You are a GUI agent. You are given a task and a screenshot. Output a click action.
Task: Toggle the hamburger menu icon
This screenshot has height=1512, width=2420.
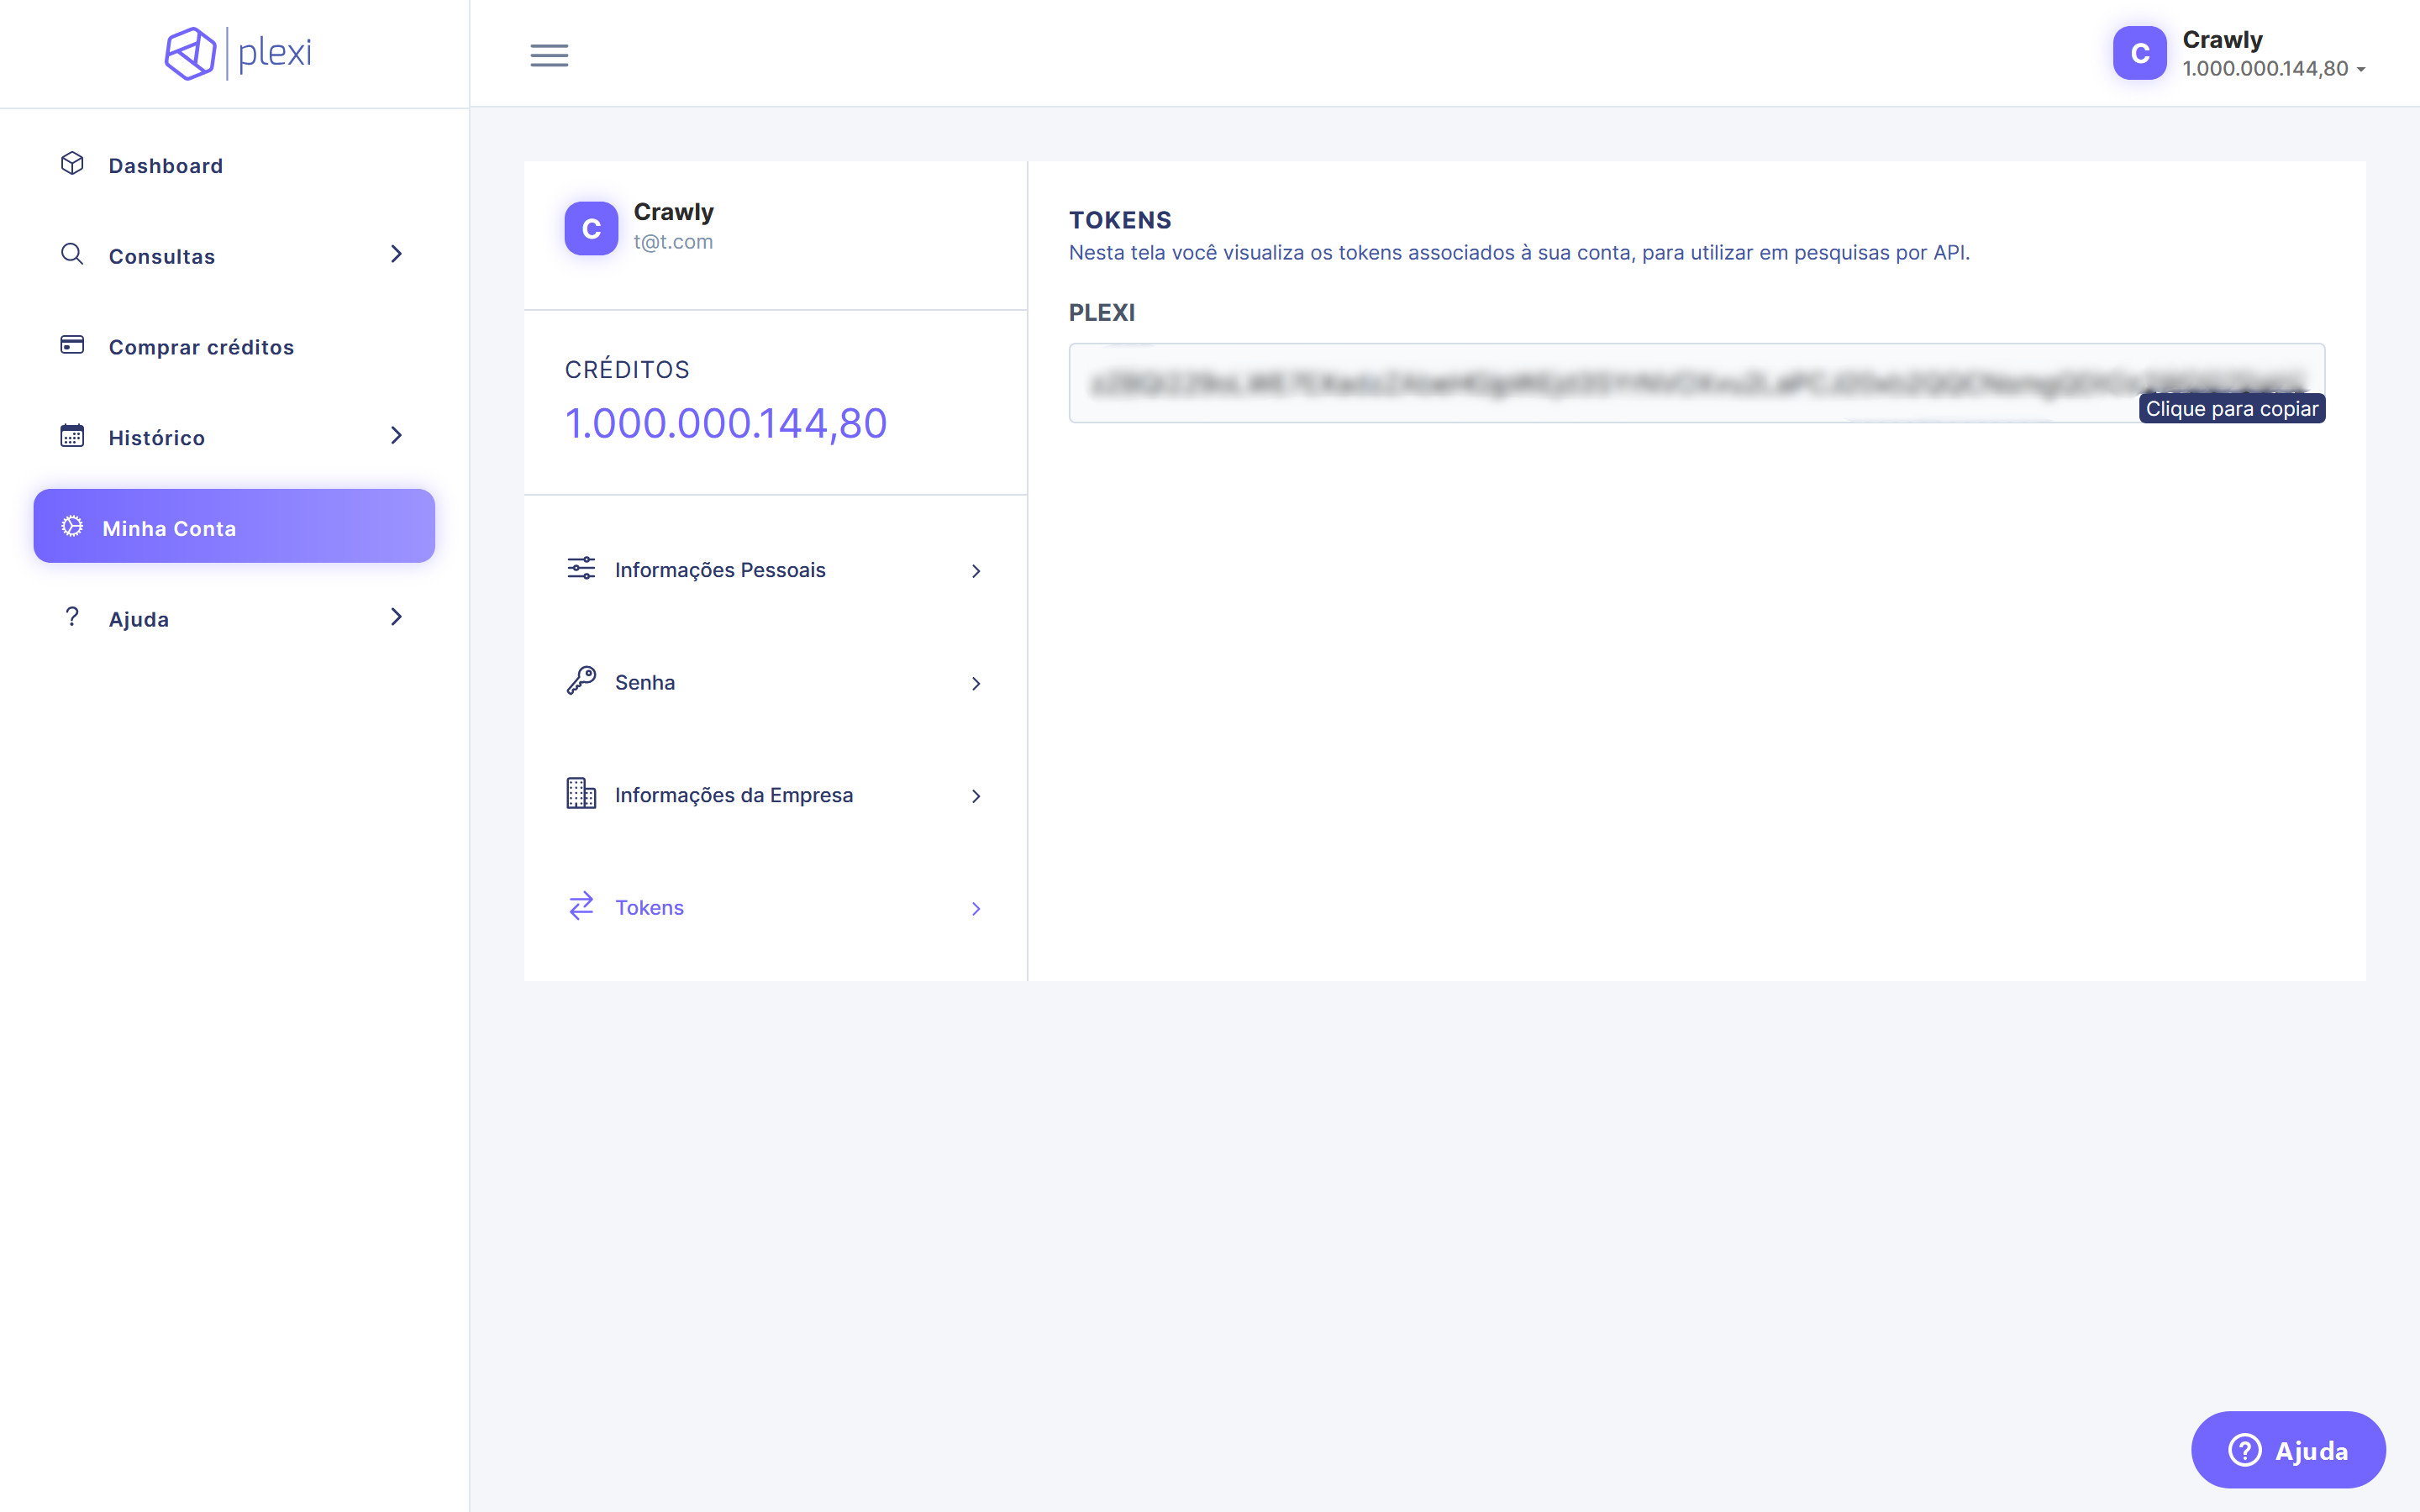[549, 55]
